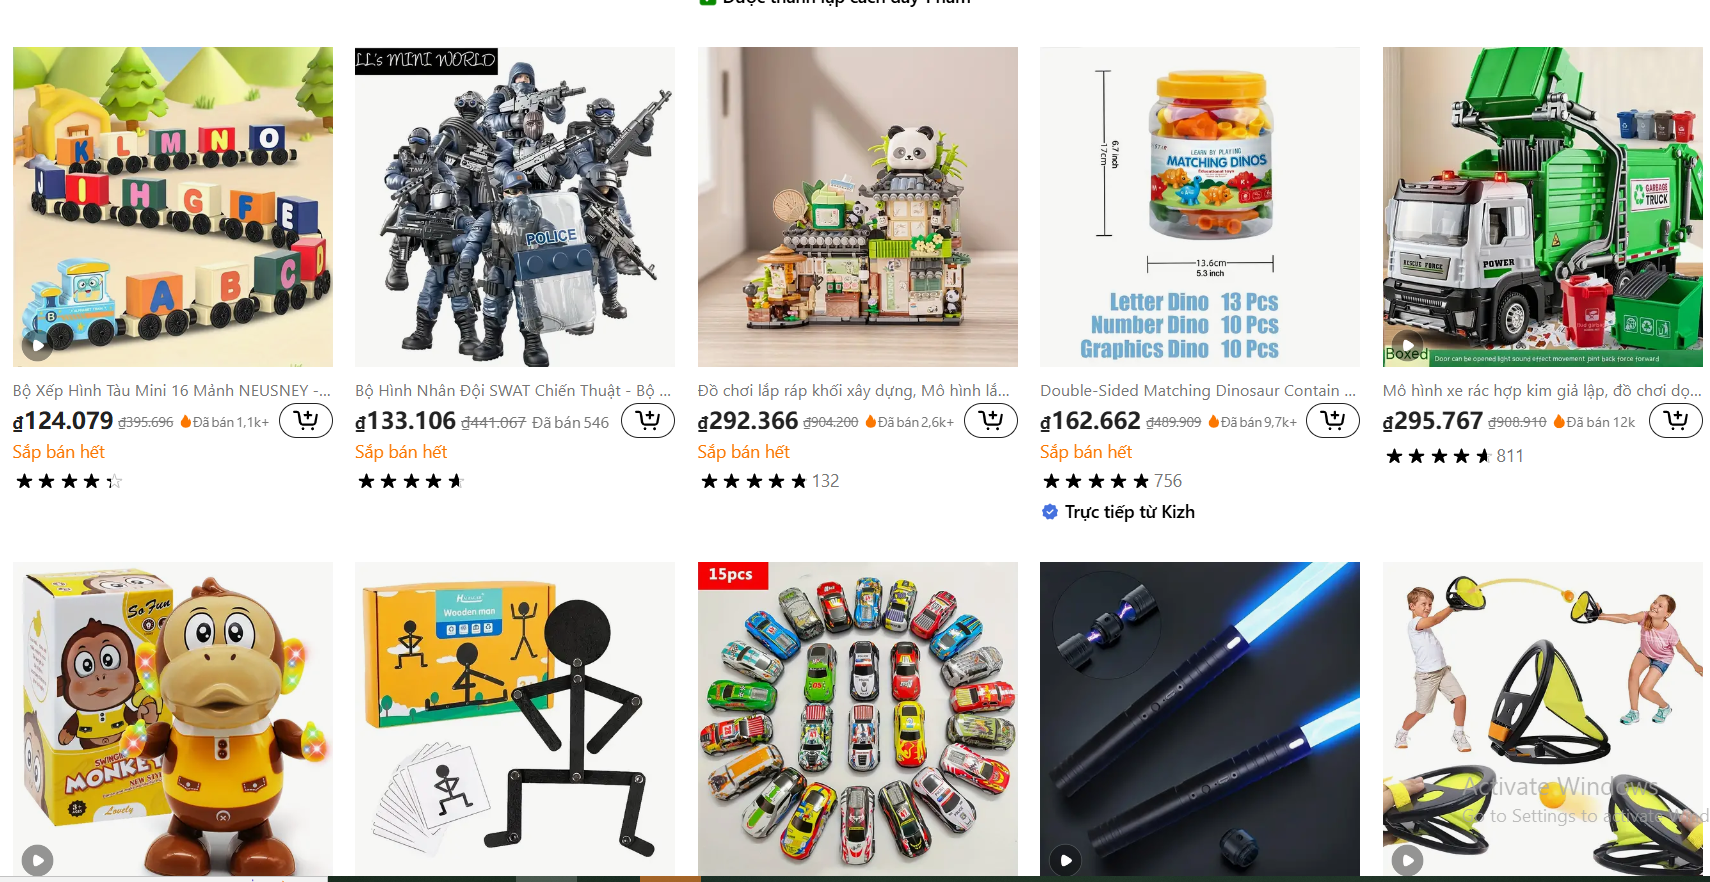The image size is (1710, 882).
Task: Play video on lightsaber product thumbnail
Action: (x=1065, y=860)
